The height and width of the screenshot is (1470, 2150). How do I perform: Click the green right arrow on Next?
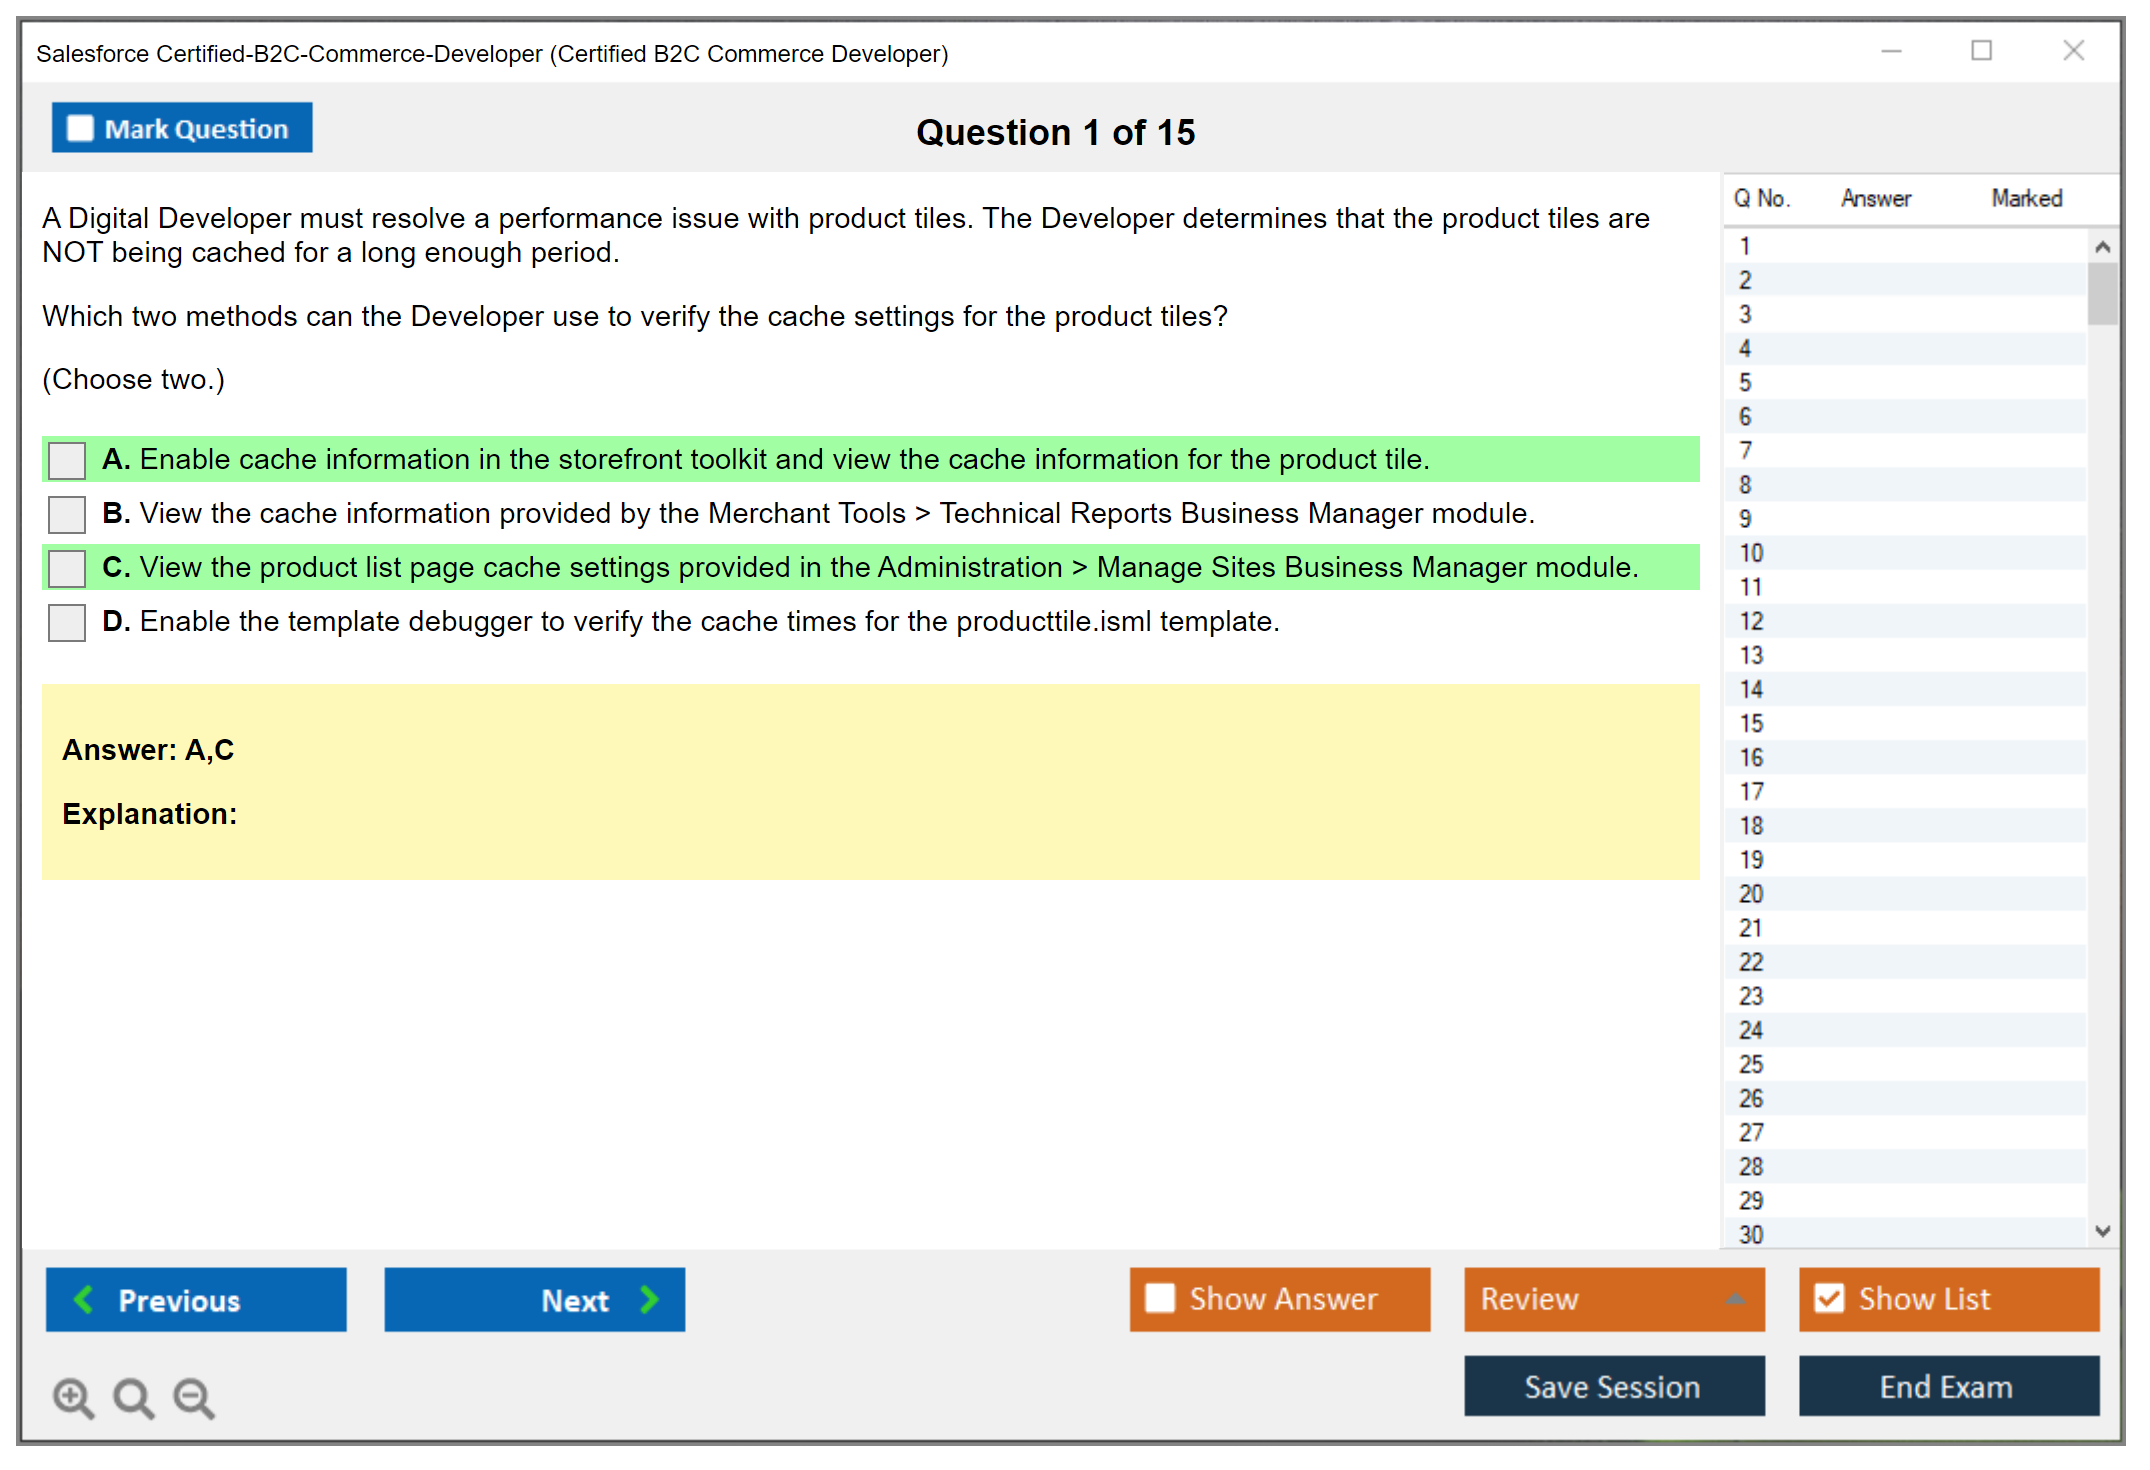(x=649, y=1299)
